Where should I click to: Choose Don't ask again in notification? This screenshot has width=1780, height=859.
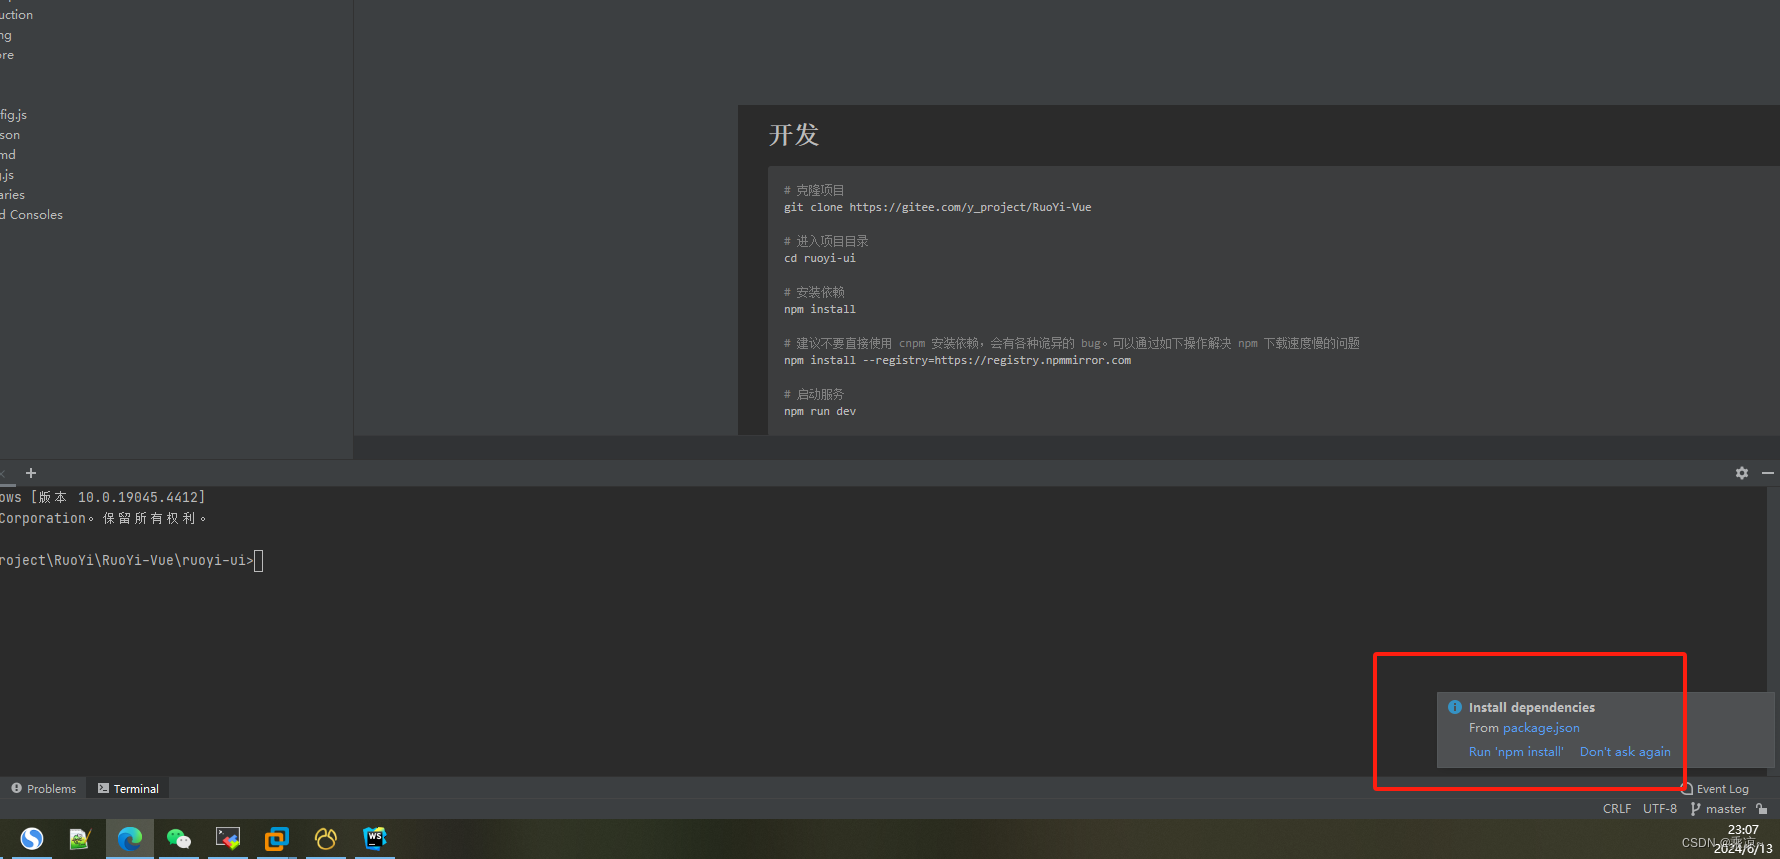point(1625,752)
